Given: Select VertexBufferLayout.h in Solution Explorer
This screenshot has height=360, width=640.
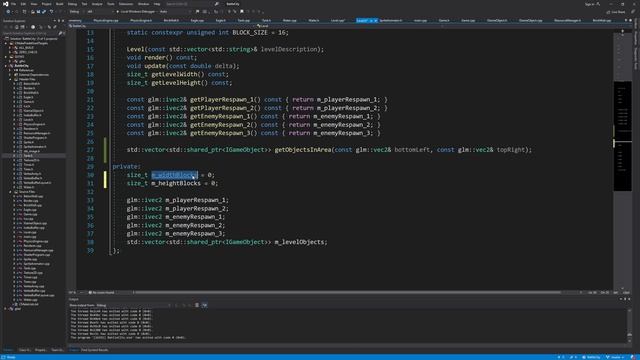Looking at the screenshot, I should tap(37, 183).
